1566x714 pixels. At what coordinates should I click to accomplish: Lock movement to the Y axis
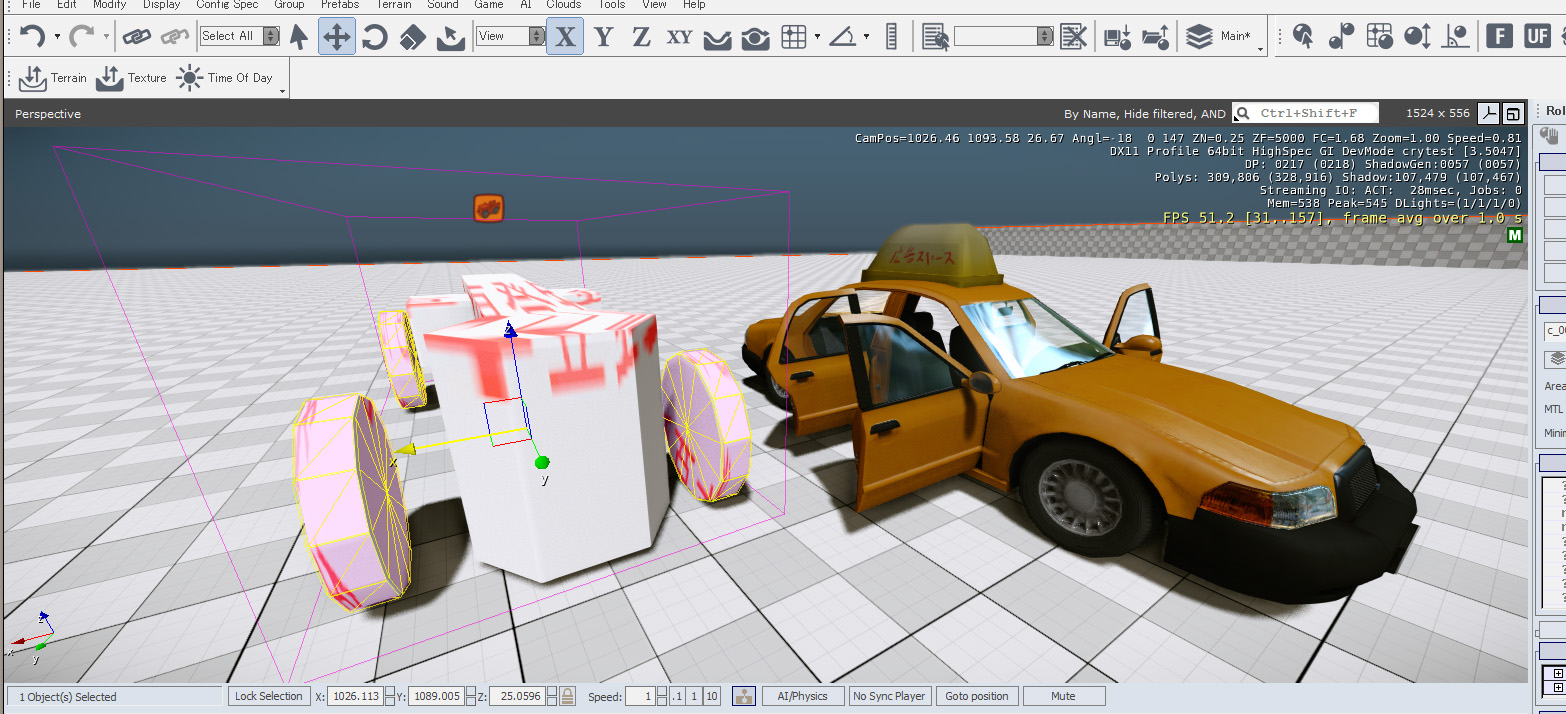click(603, 37)
